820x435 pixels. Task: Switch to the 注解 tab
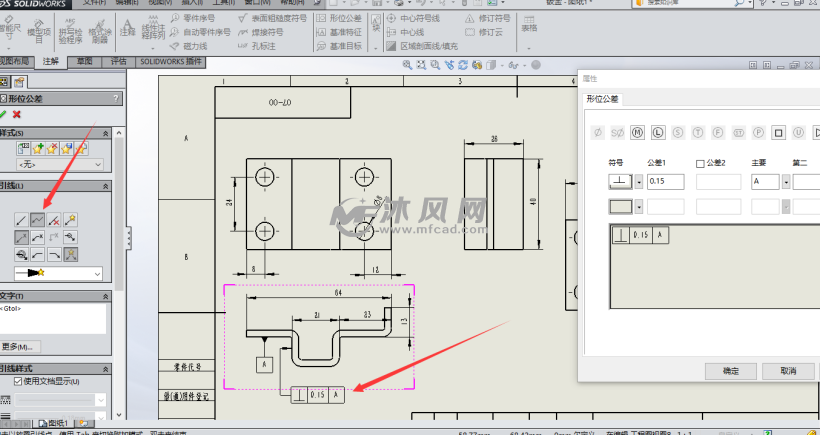[51, 62]
